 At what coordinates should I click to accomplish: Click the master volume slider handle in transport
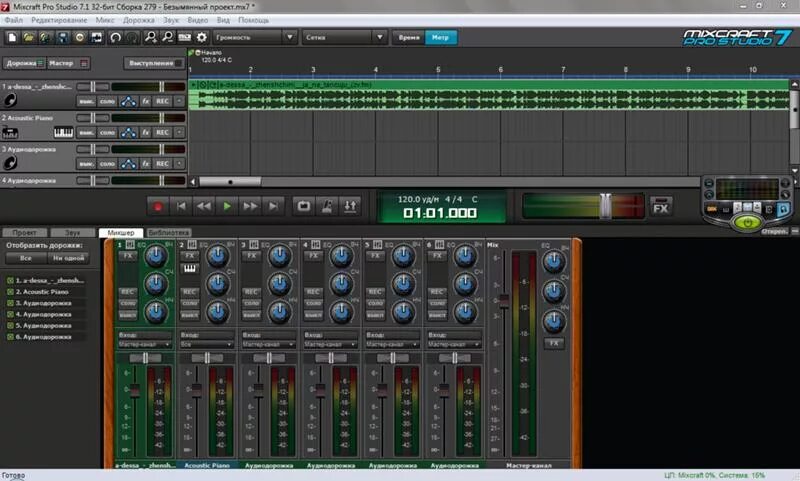tap(605, 206)
